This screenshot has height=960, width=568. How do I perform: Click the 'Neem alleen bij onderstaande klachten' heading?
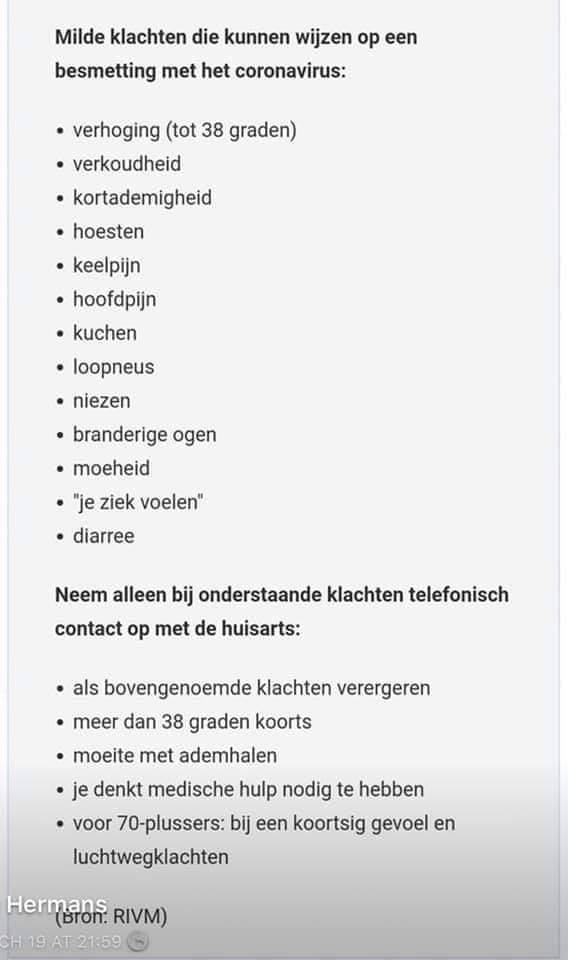(282, 612)
